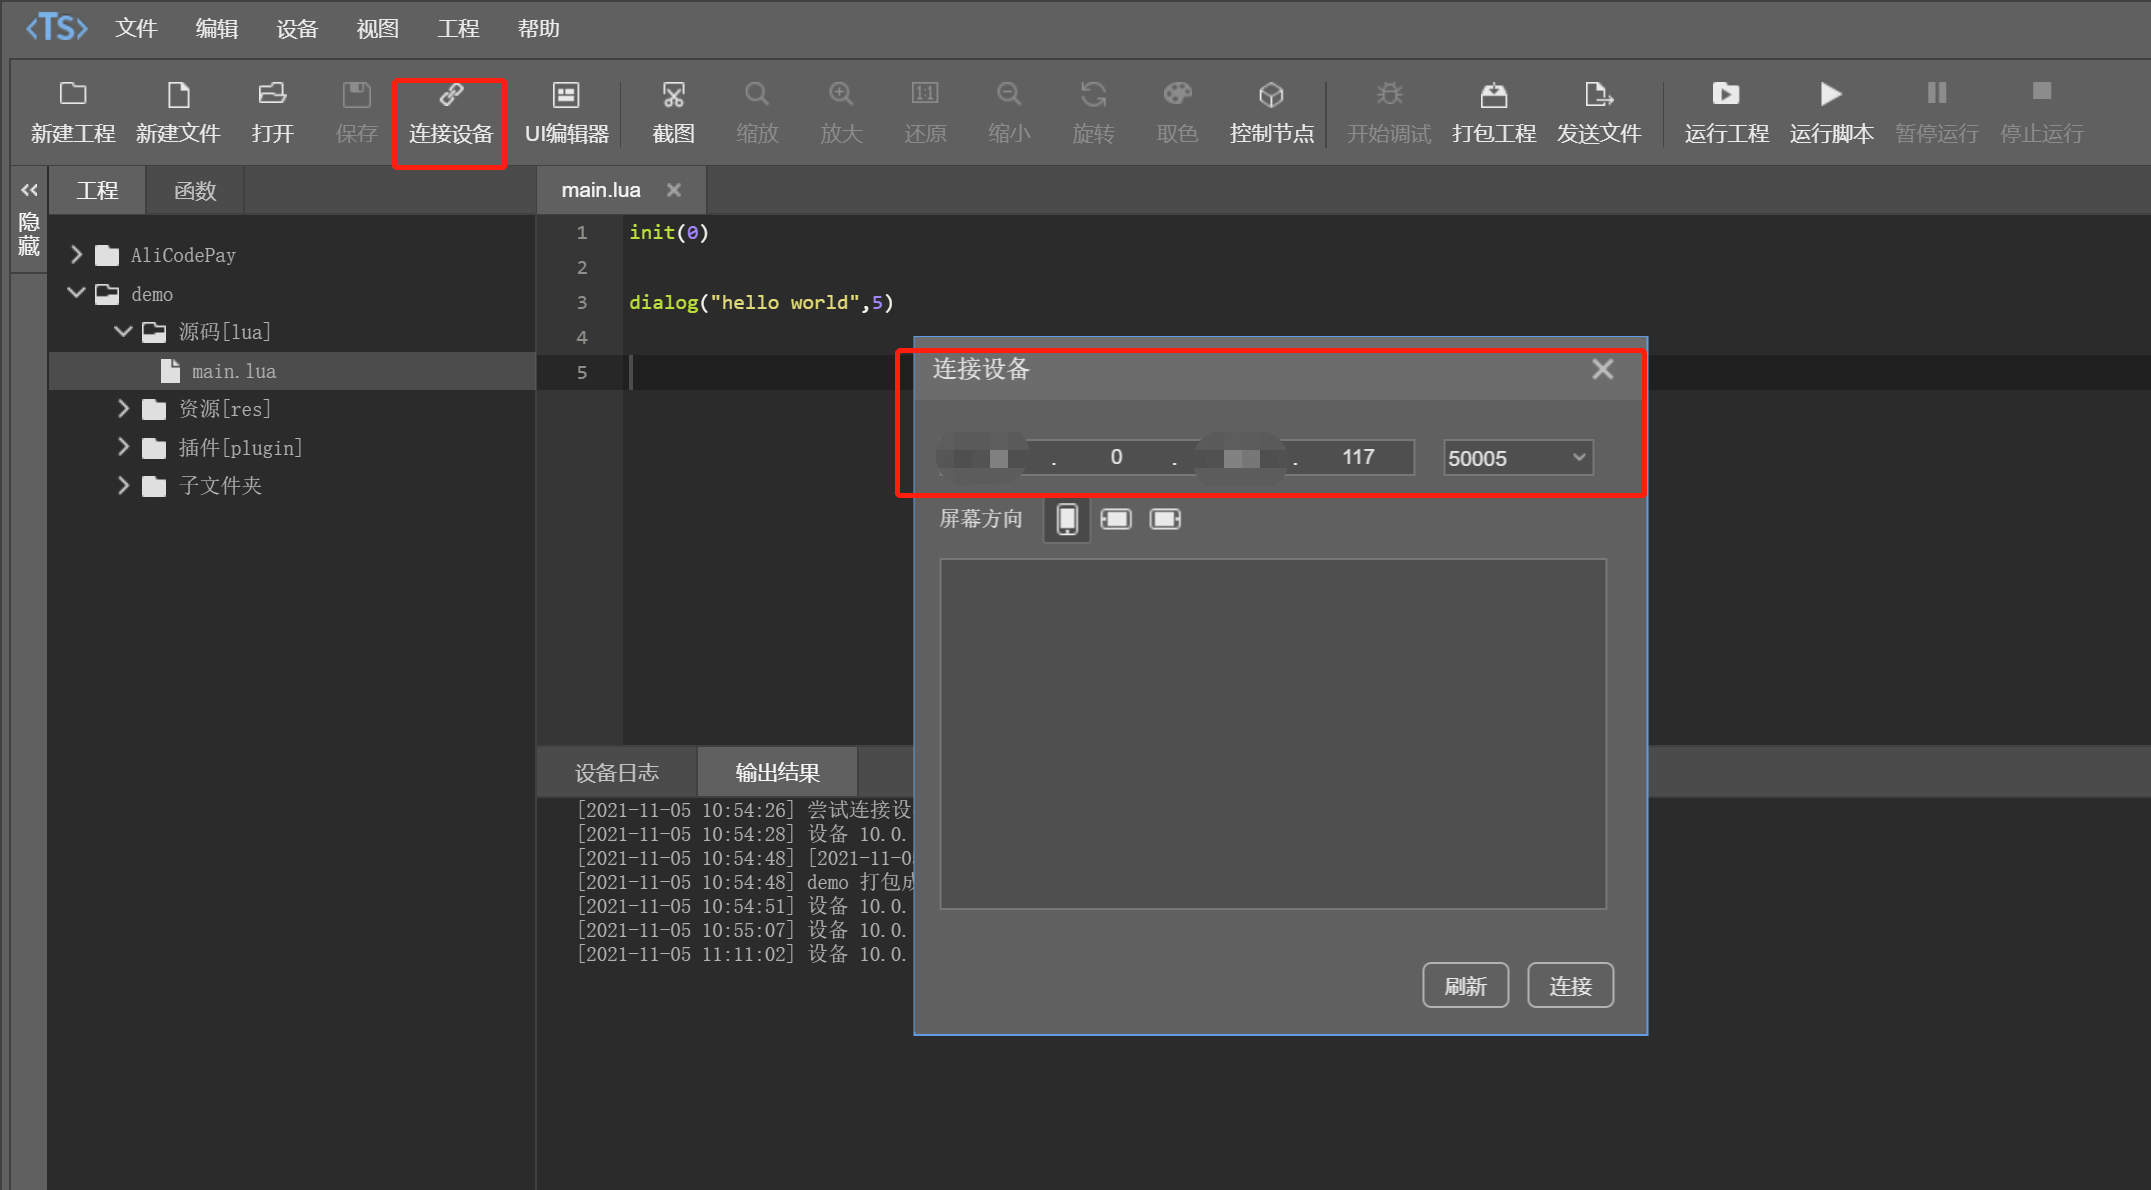The width and height of the screenshot is (2151, 1190).
Task: Click the 缩放 (Zoom) magnifier icon
Action: coord(757,94)
